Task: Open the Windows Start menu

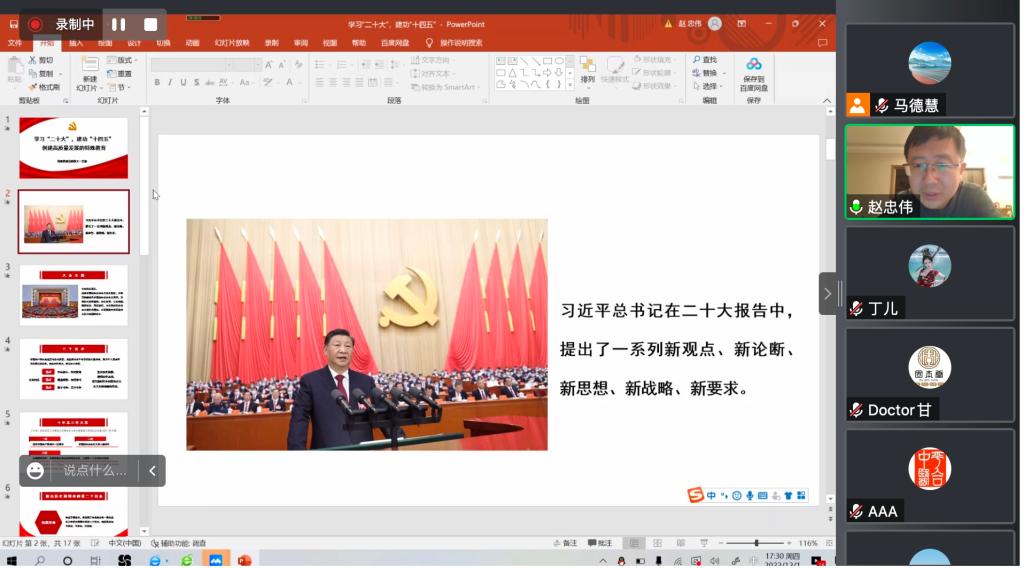Action: coord(11,560)
